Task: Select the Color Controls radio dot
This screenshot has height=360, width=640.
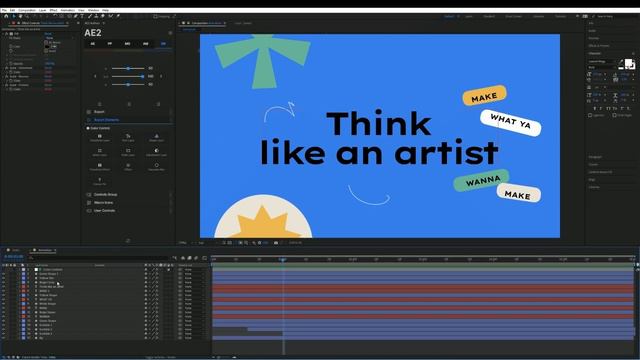Action: pyautogui.click(x=88, y=128)
